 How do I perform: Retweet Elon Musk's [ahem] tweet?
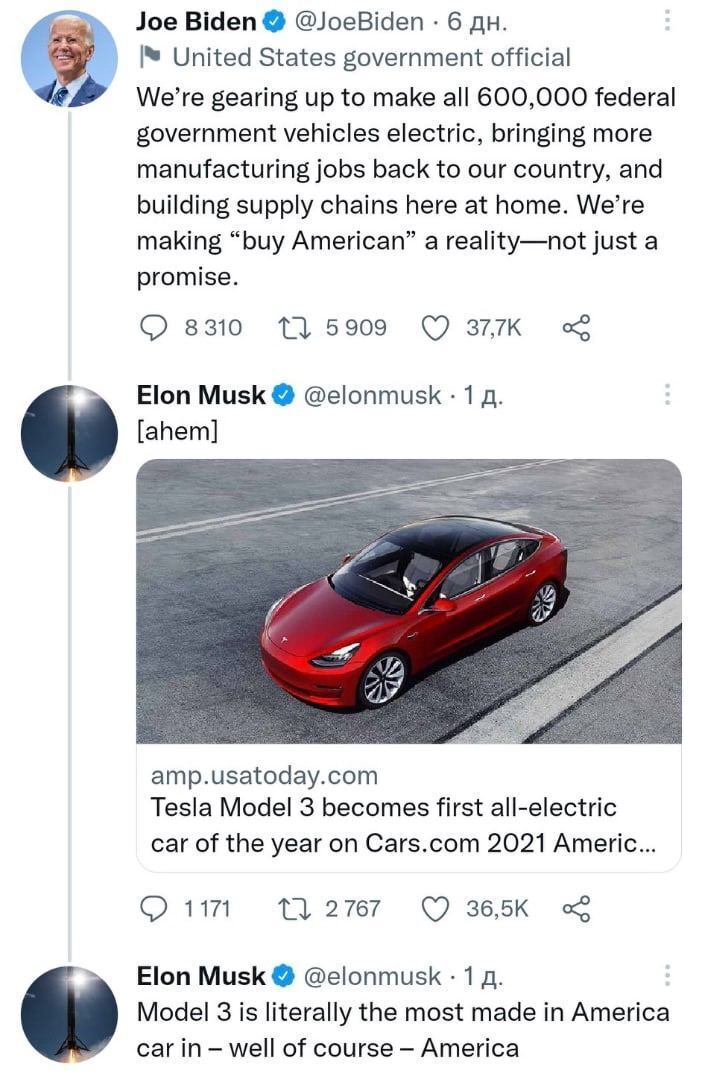click(x=295, y=908)
